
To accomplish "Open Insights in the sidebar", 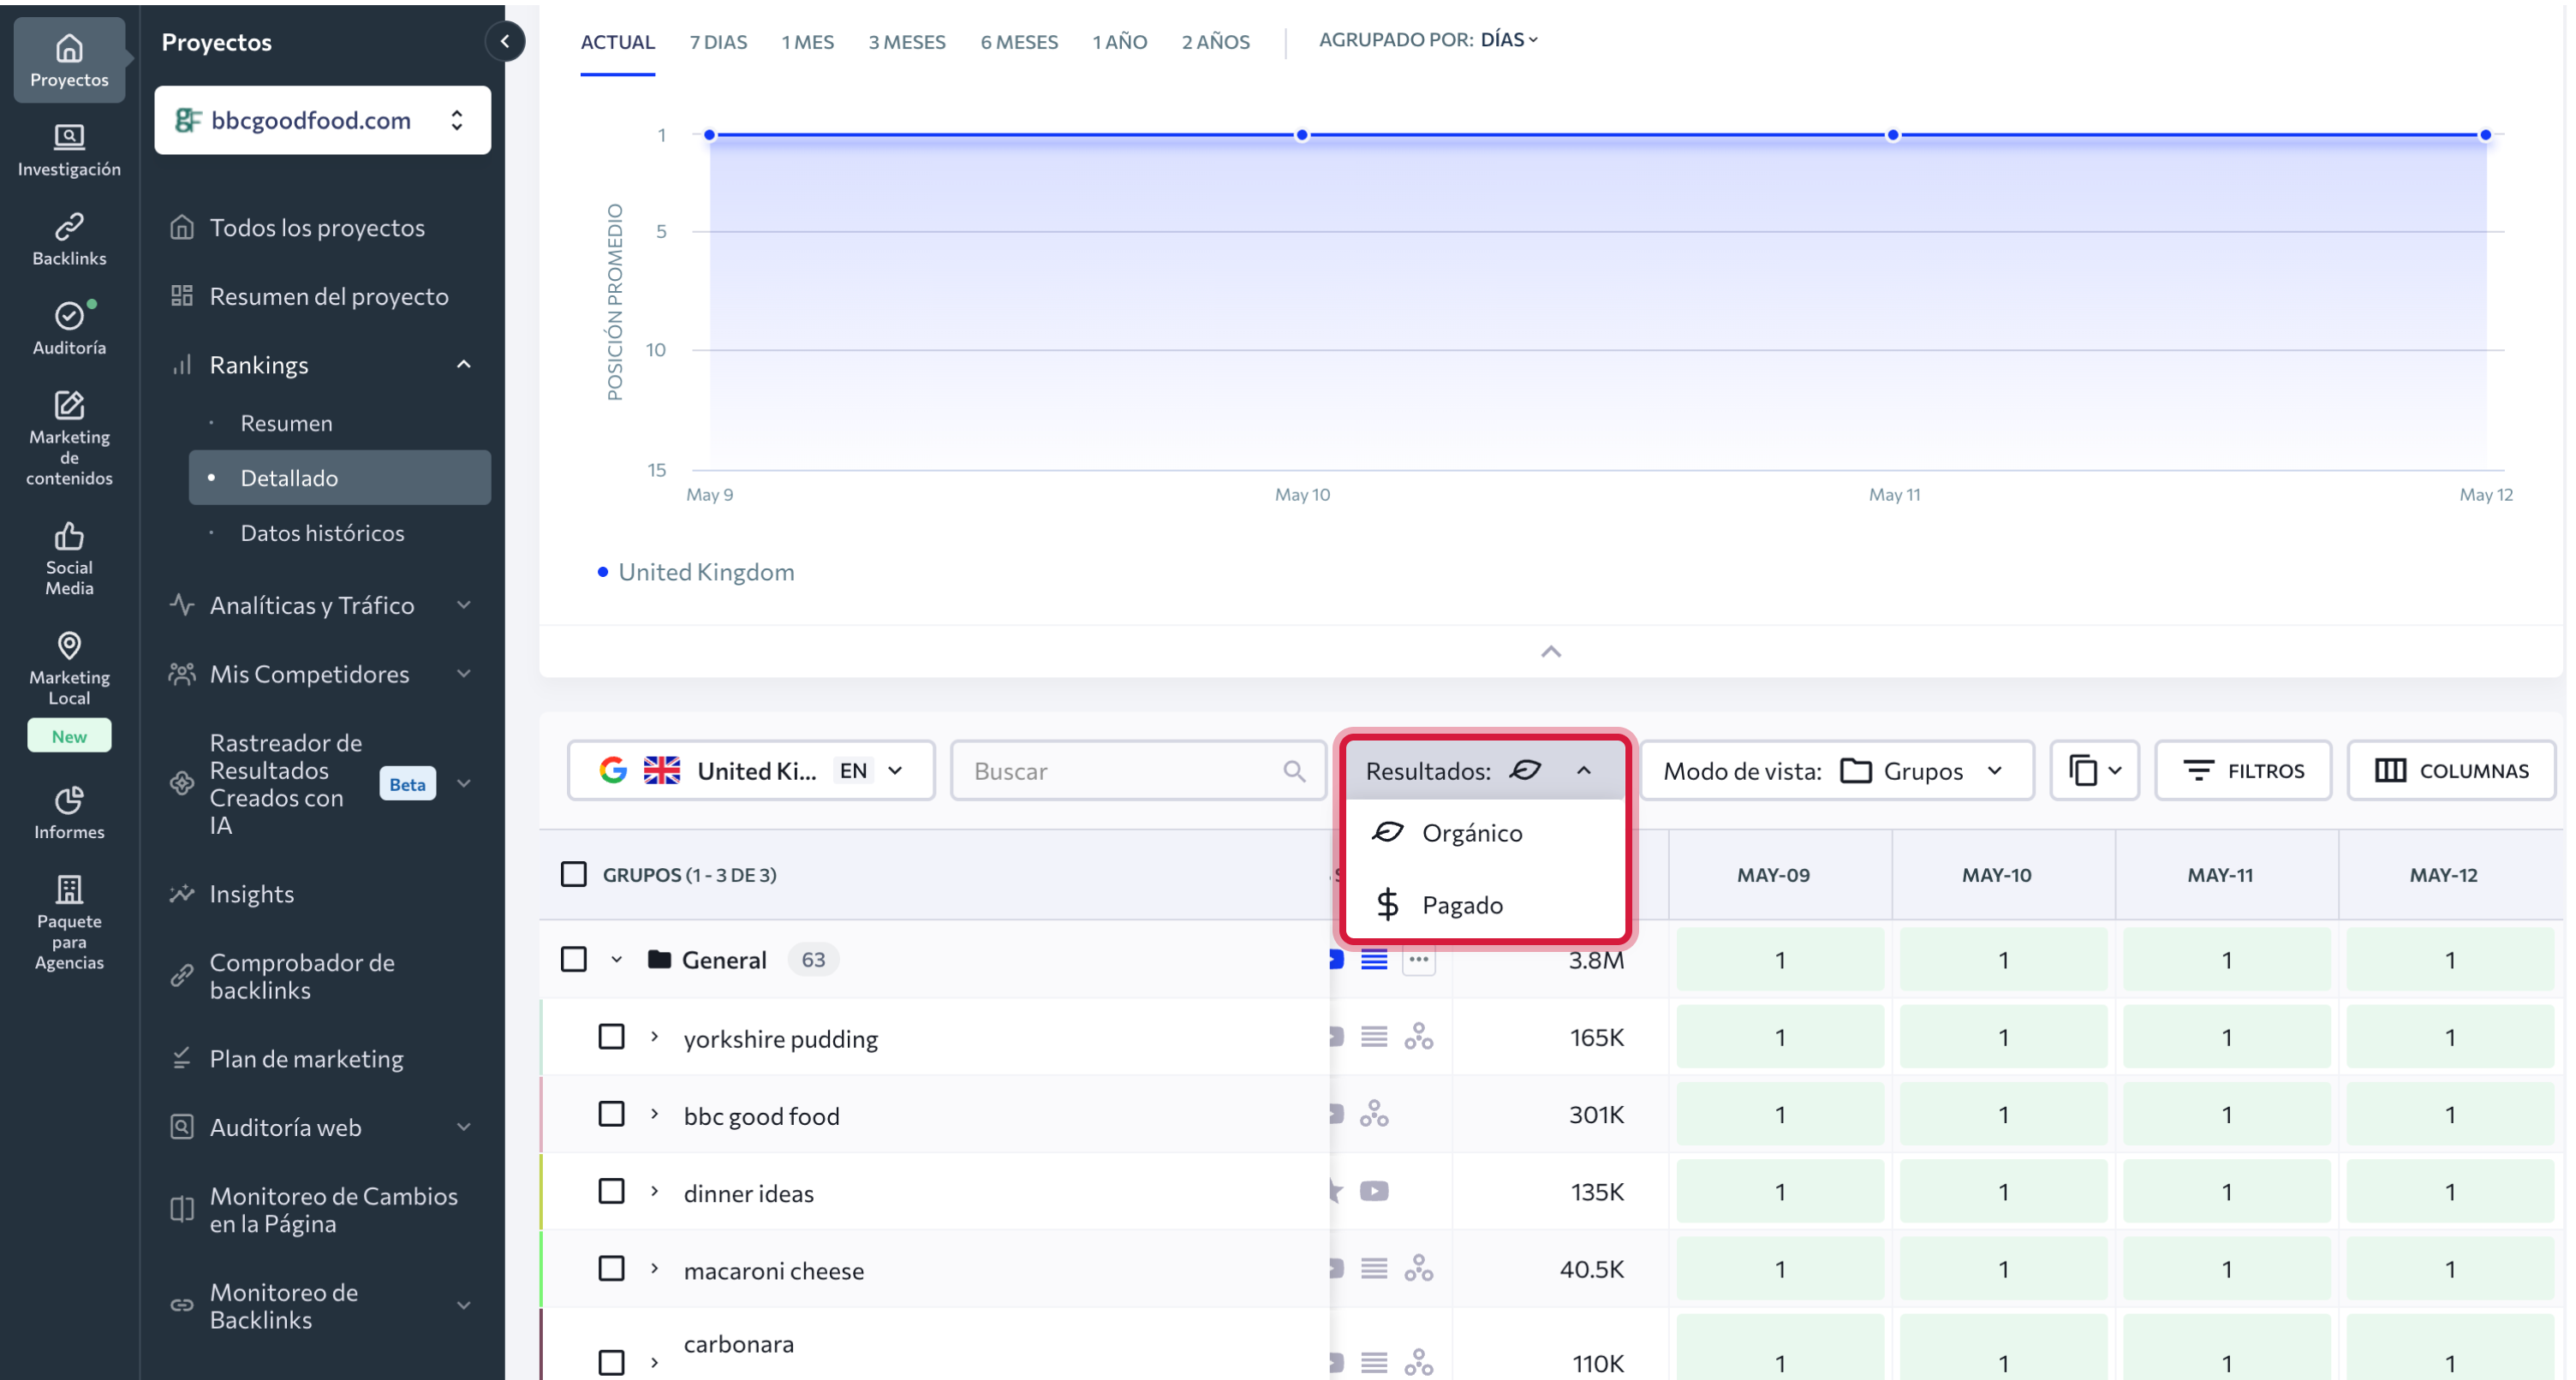I will [251, 893].
